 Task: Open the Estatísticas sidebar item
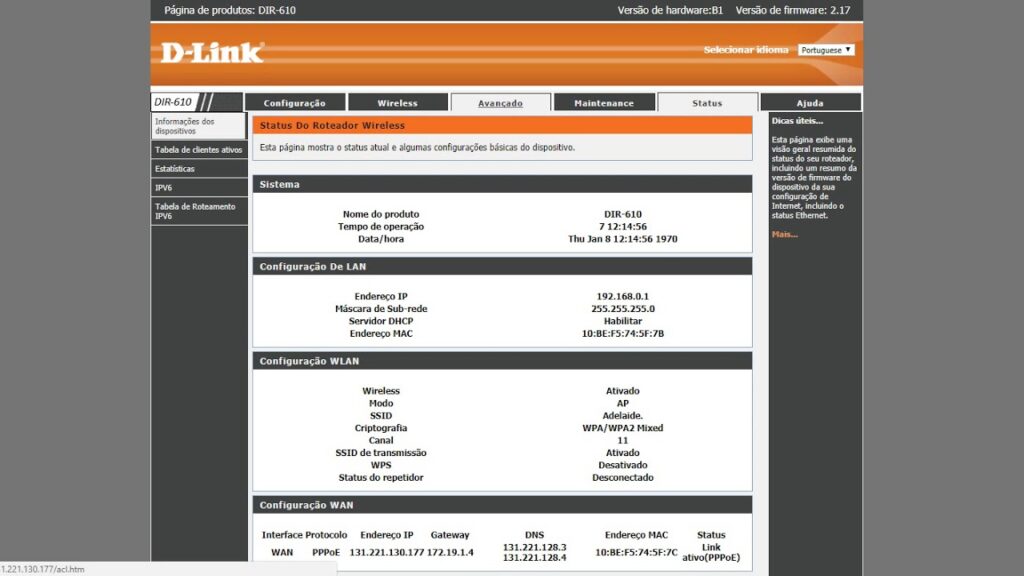click(x=199, y=168)
